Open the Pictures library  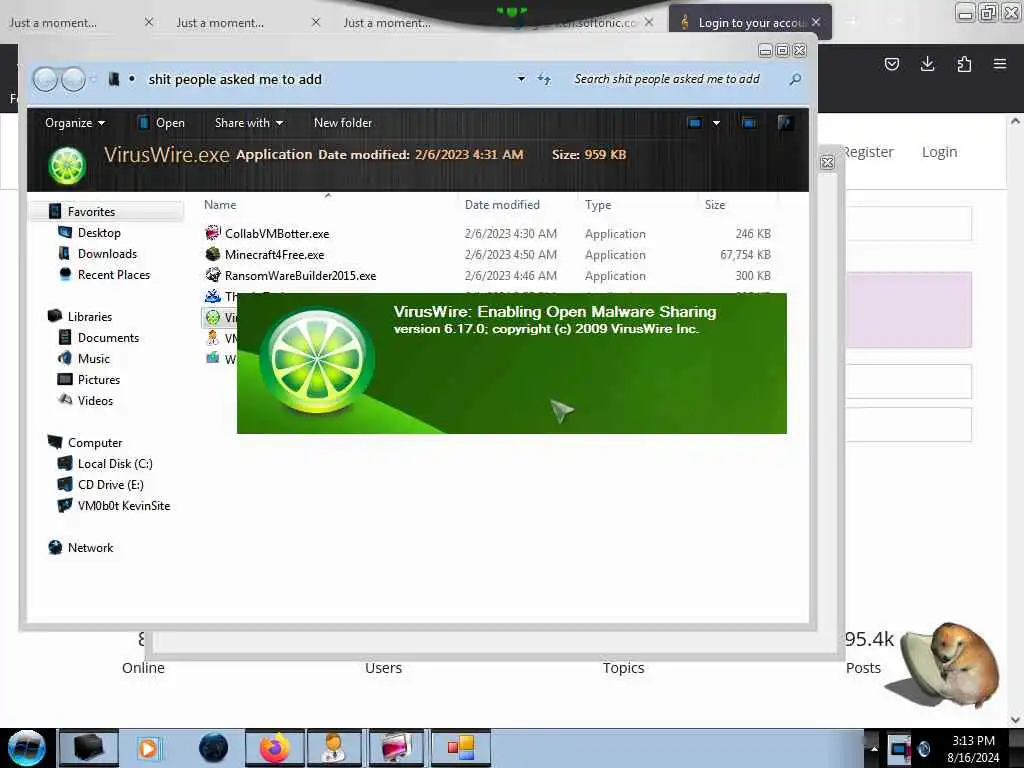[x=99, y=379]
